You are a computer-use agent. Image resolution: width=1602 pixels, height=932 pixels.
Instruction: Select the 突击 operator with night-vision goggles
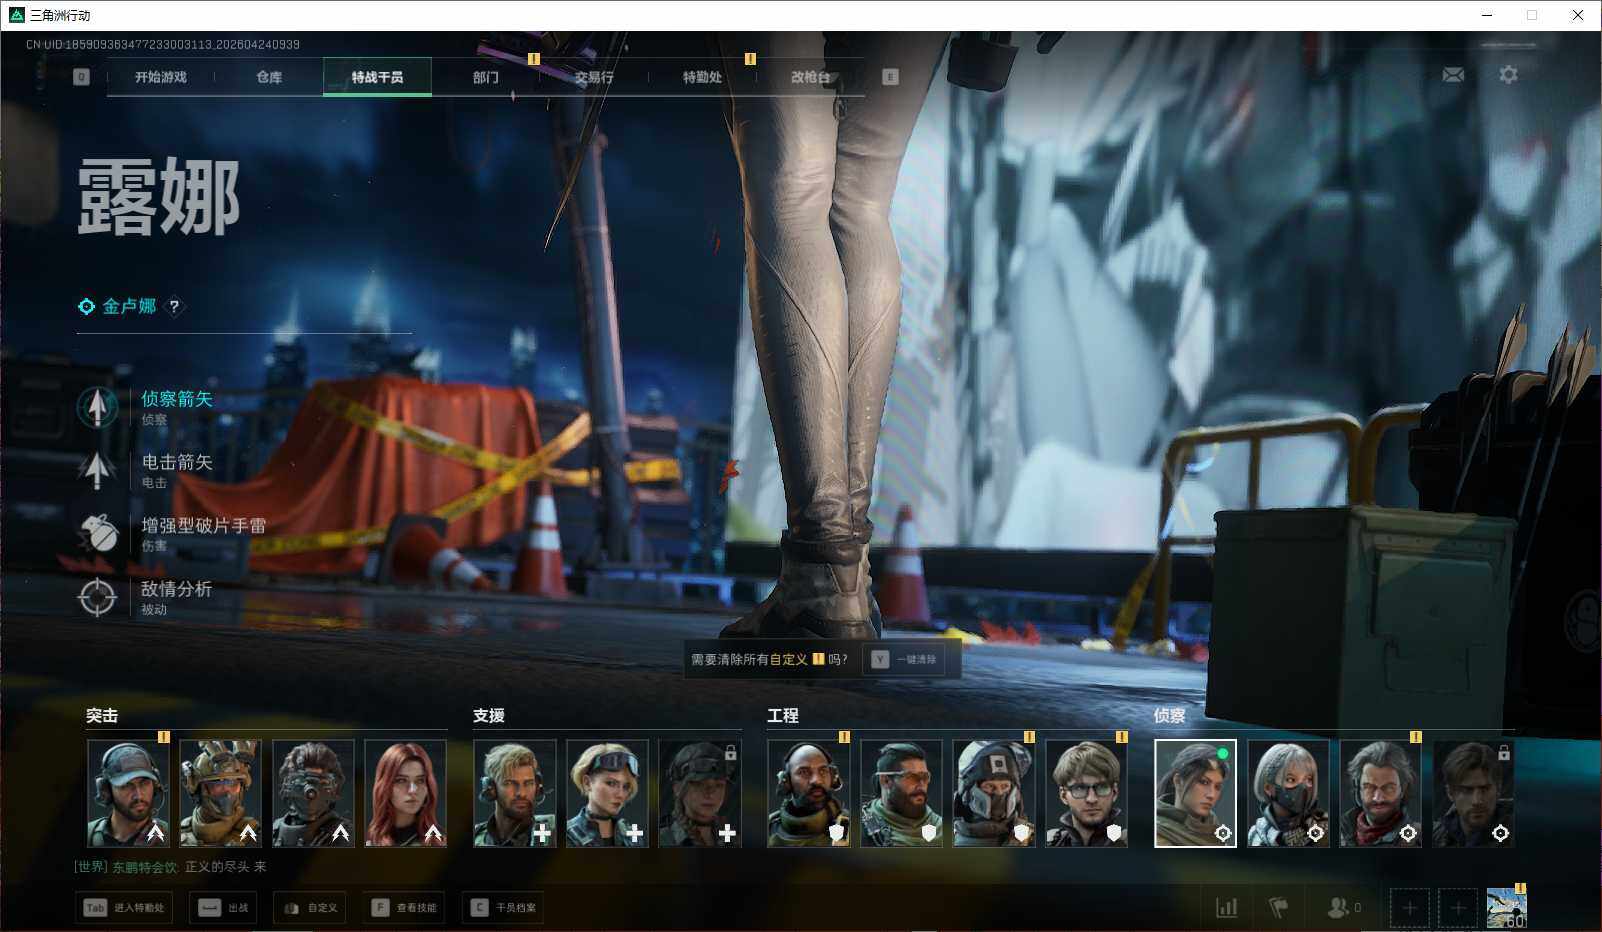coord(313,793)
